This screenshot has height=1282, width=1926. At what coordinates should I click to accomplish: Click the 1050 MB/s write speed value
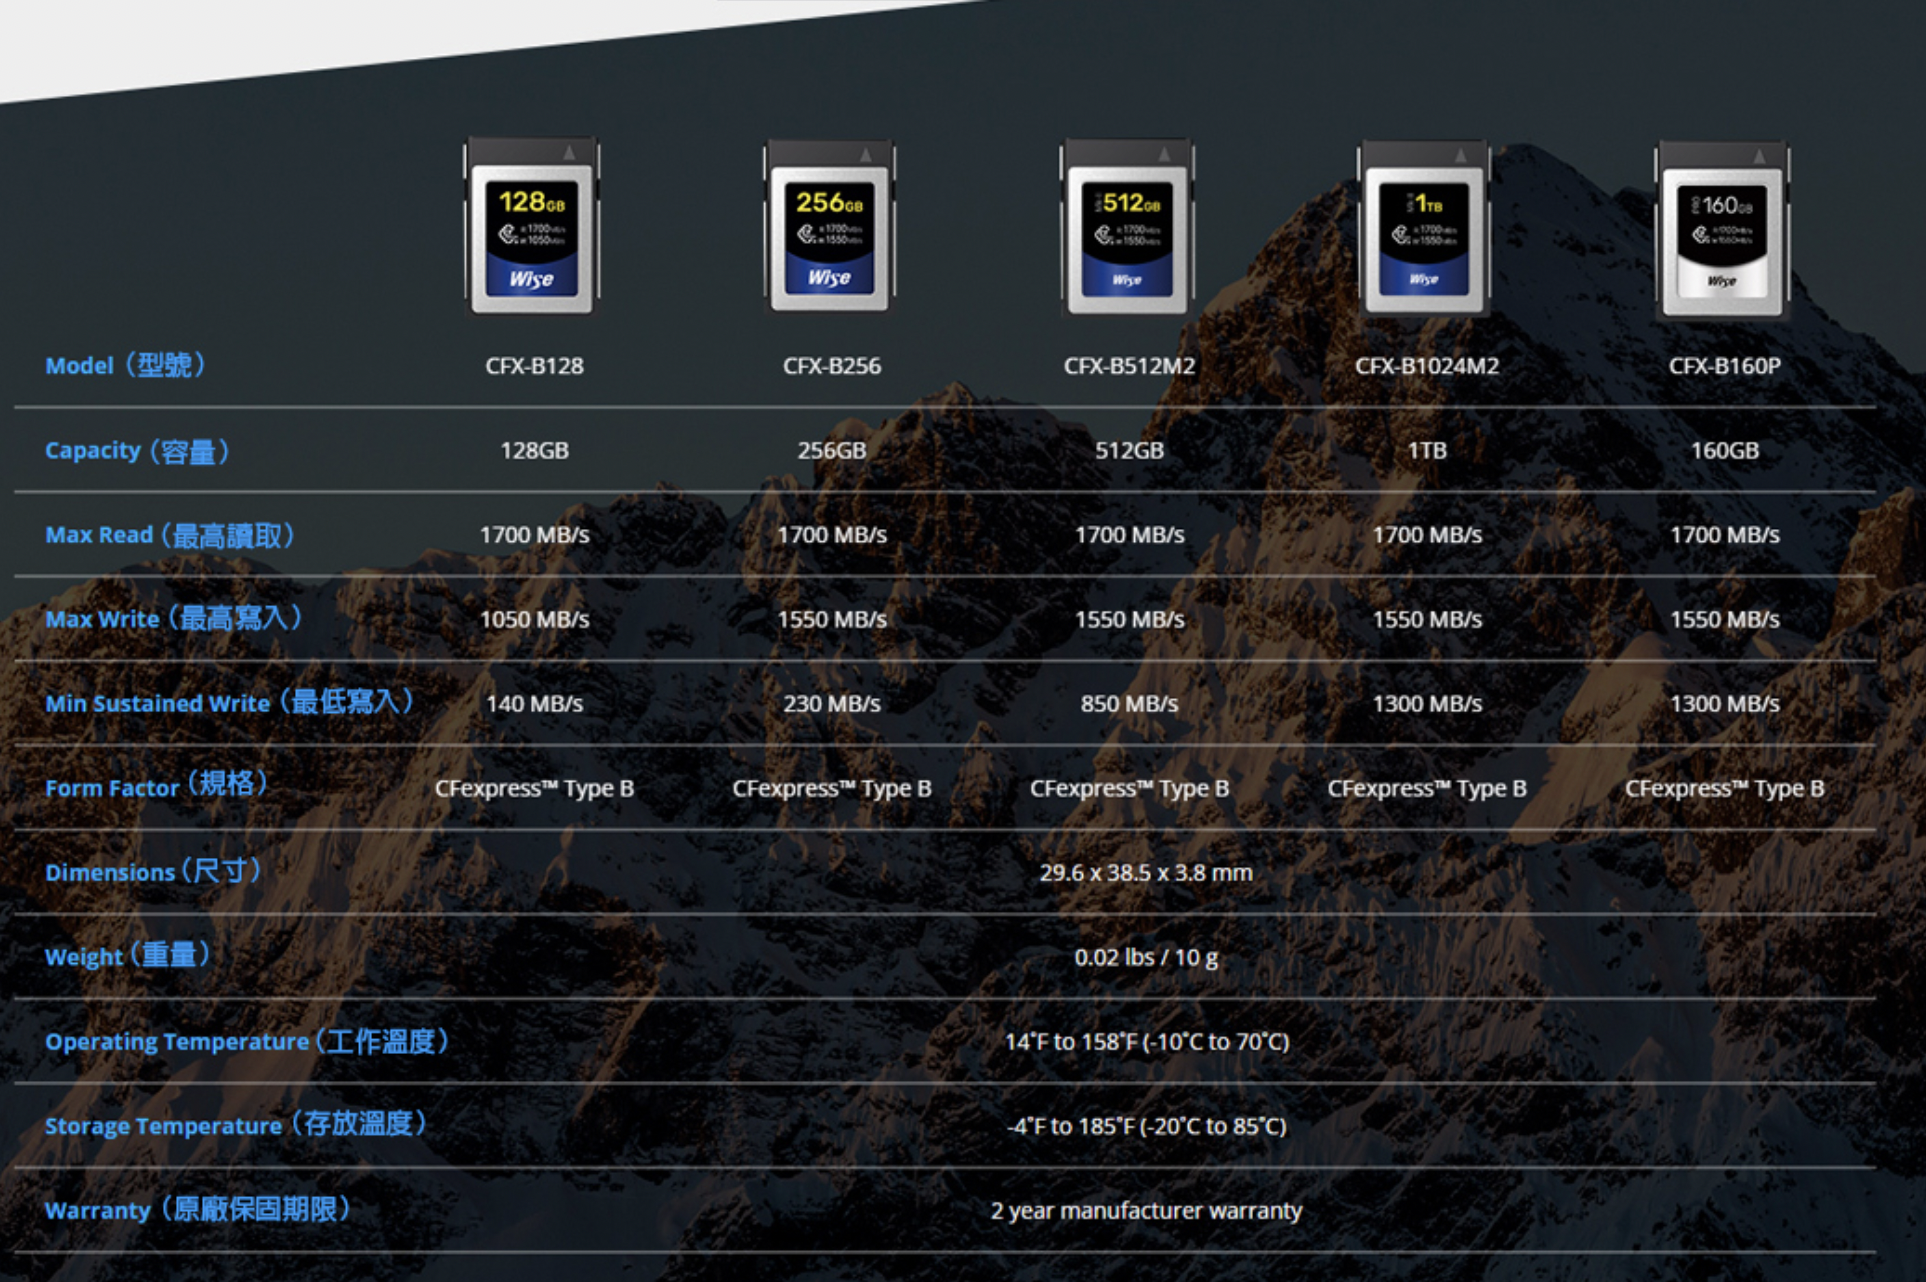pyautogui.click(x=534, y=619)
